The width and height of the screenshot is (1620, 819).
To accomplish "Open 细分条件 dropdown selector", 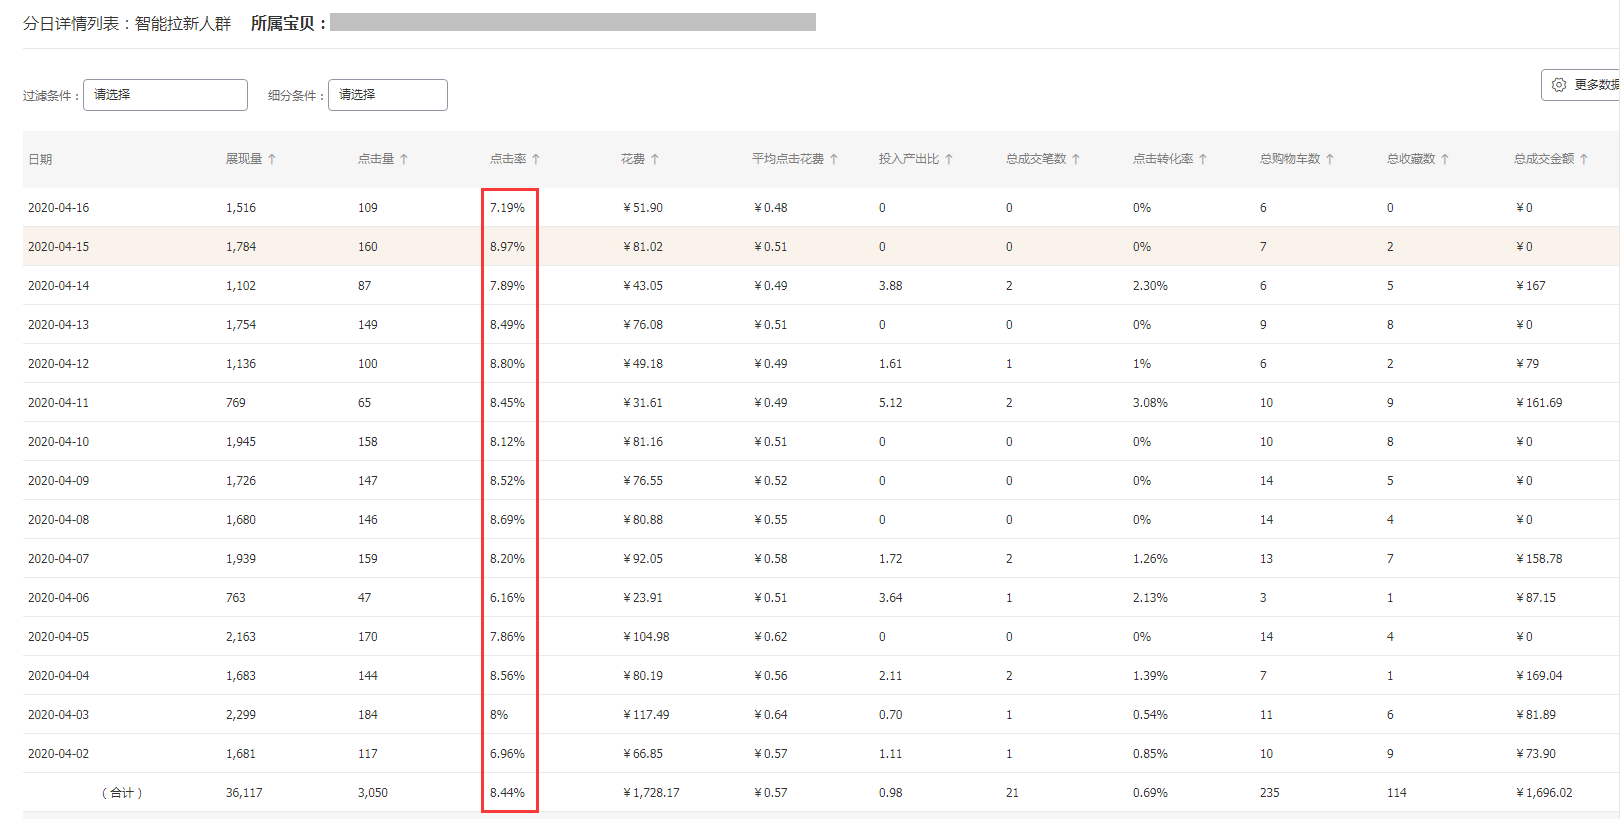I will (387, 95).
